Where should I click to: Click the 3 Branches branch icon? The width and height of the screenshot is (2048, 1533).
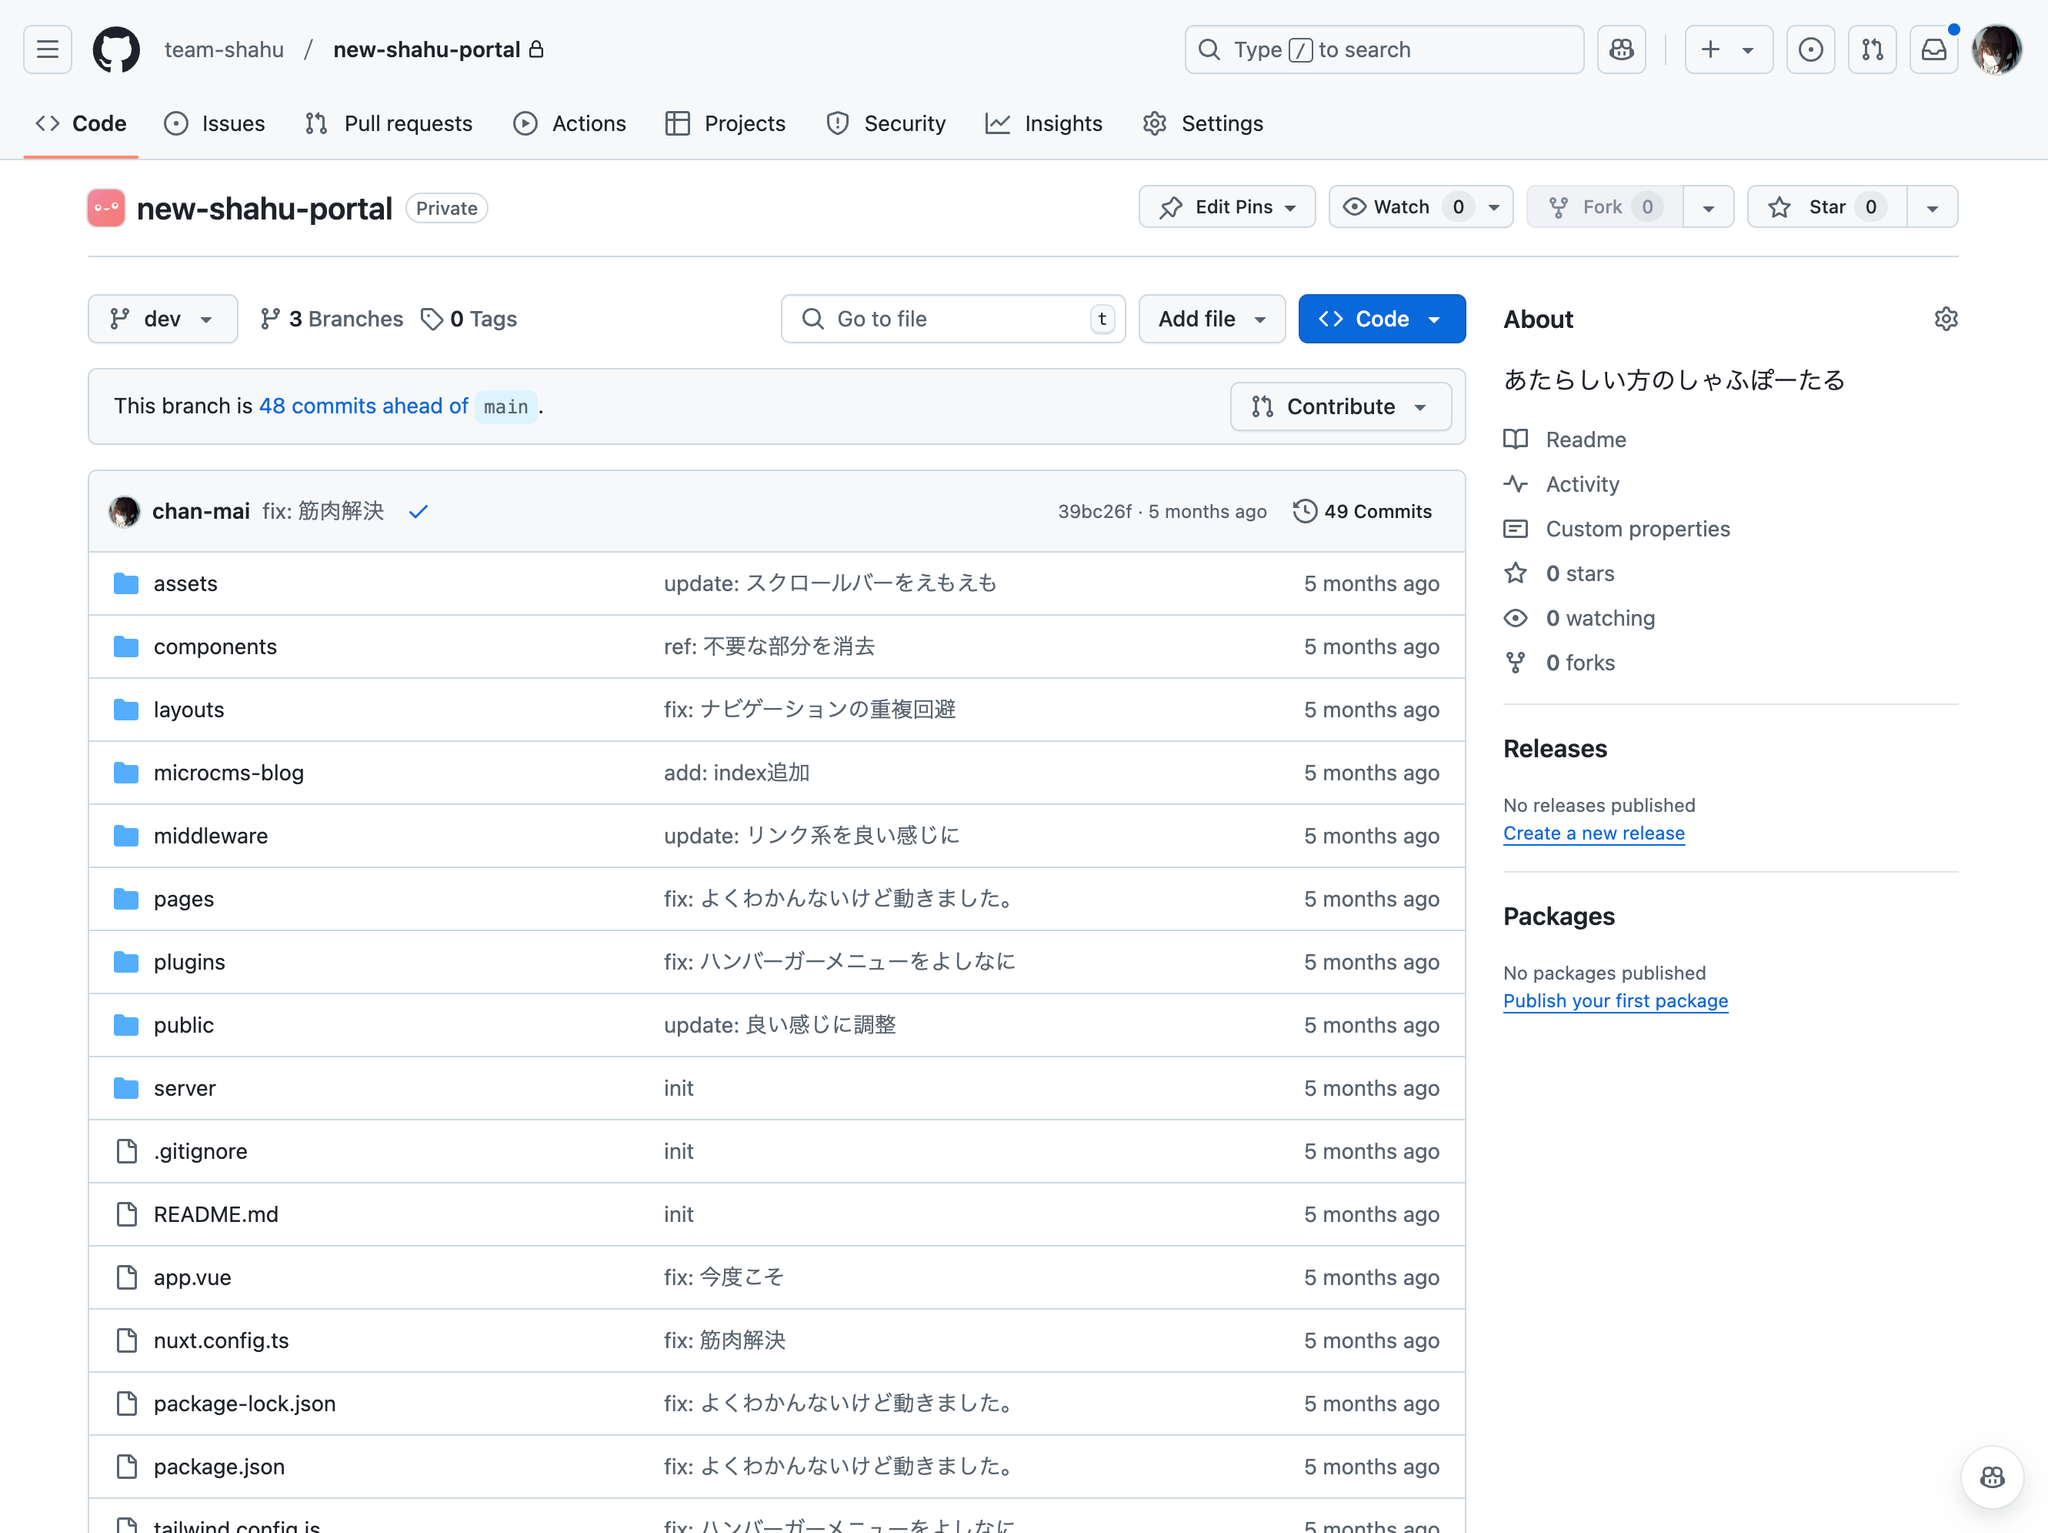(x=270, y=319)
